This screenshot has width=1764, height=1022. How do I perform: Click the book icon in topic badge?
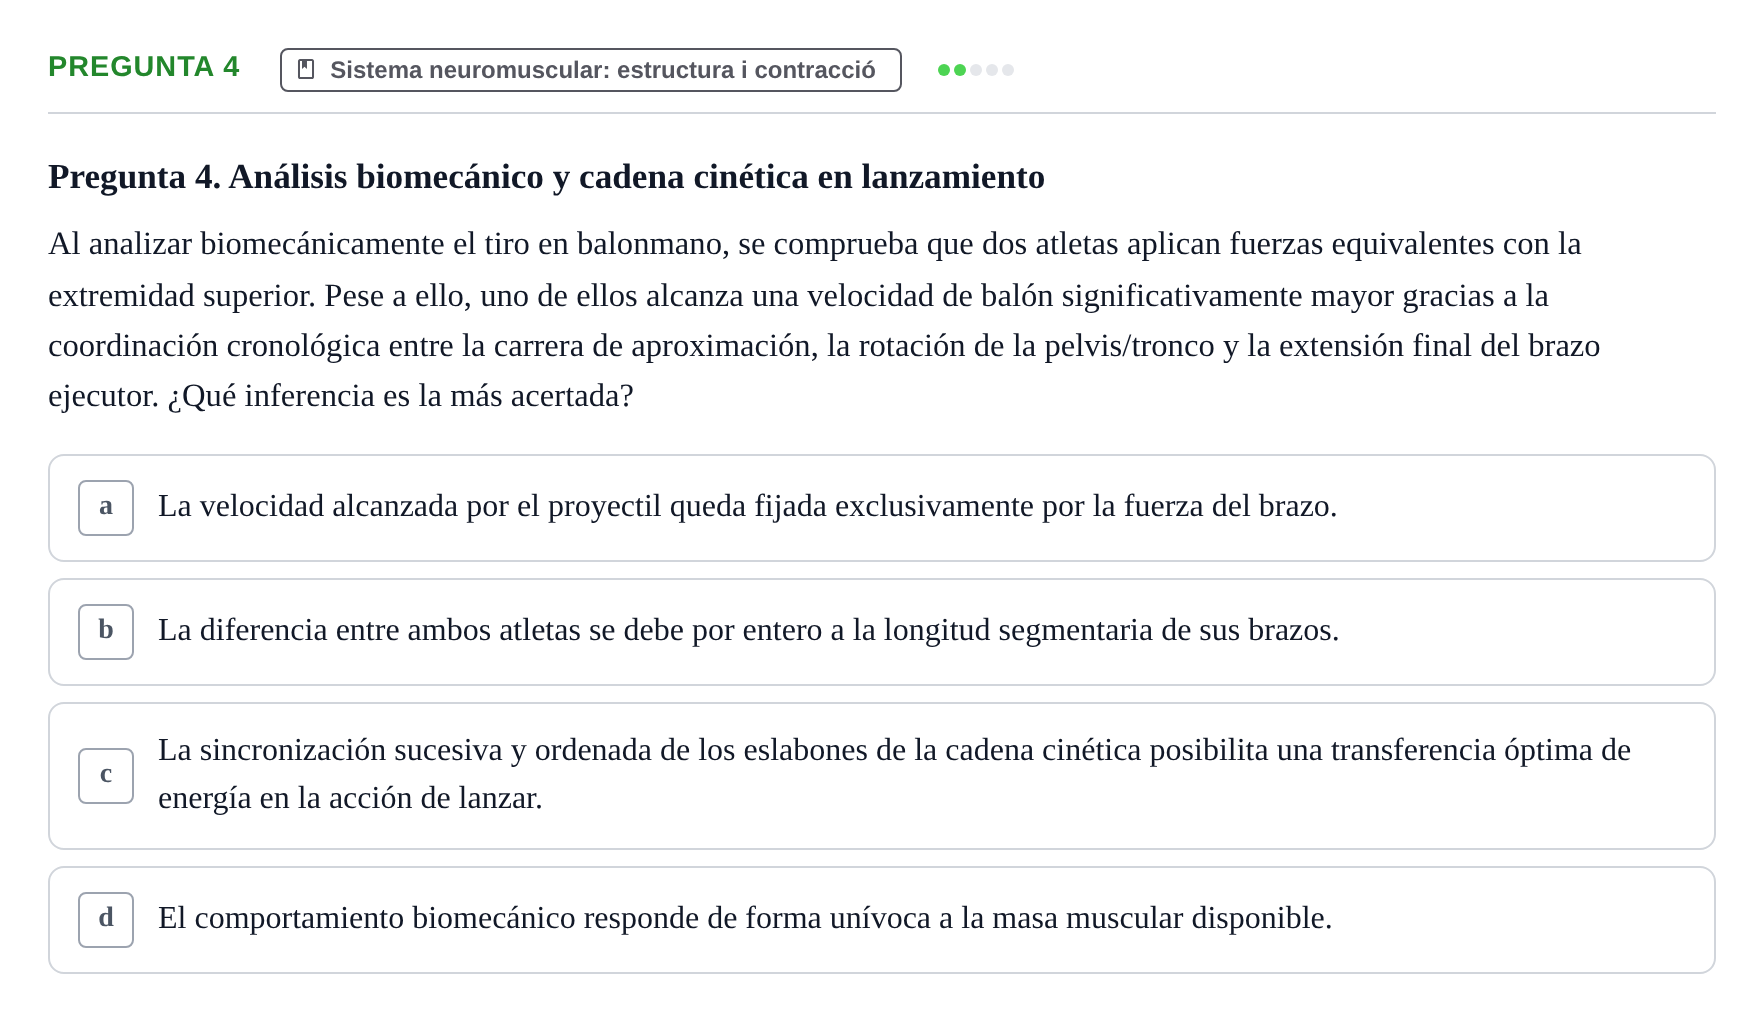[x=306, y=70]
